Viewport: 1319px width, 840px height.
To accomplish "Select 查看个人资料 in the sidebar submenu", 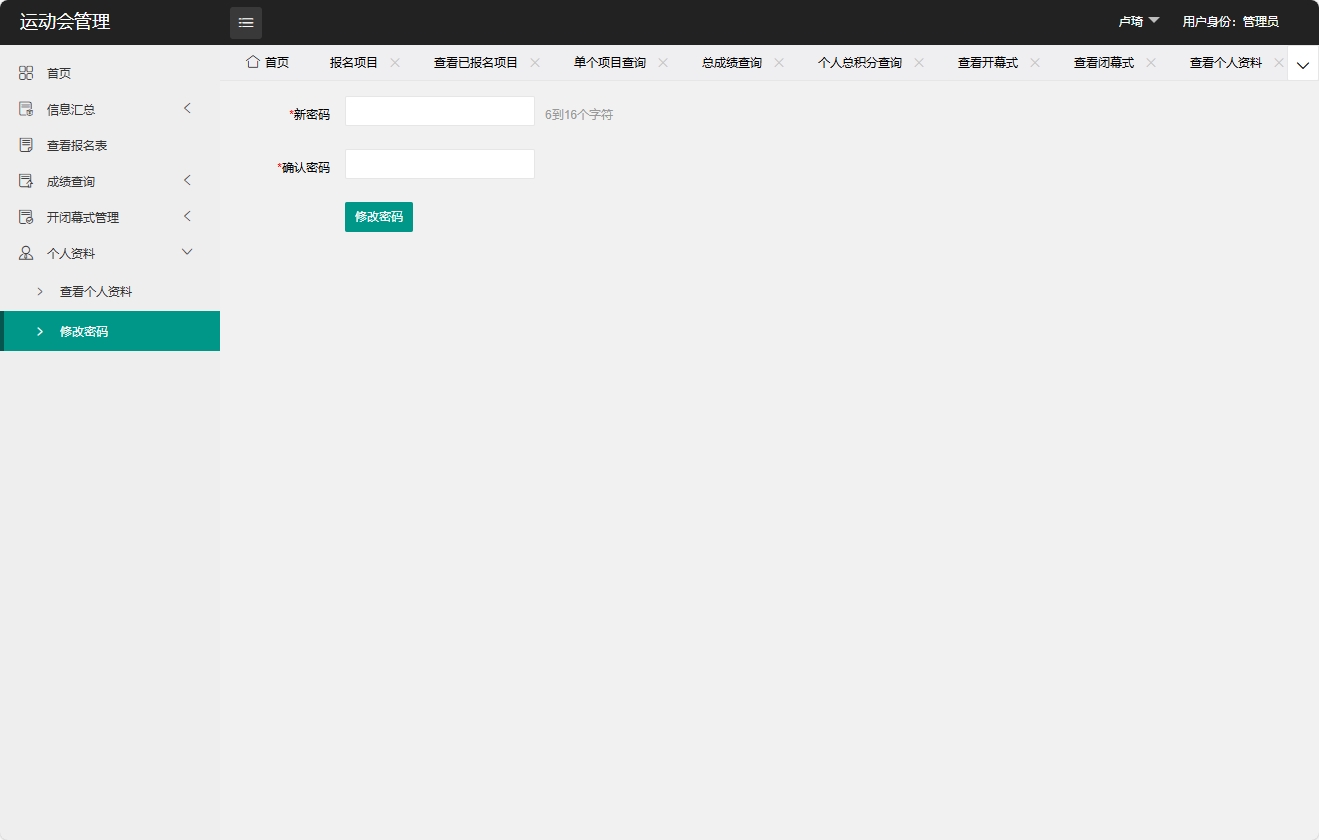I will 95,291.
